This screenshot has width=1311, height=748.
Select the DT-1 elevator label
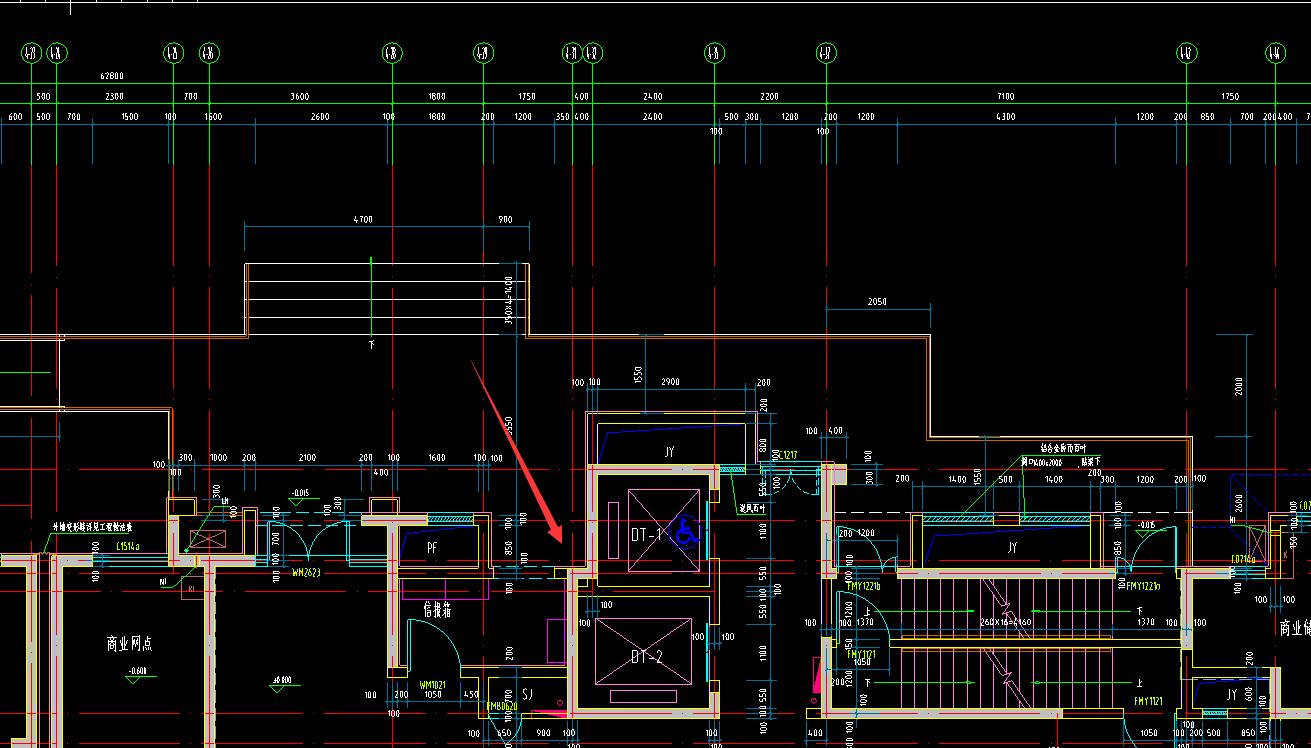(x=646, y=535)
